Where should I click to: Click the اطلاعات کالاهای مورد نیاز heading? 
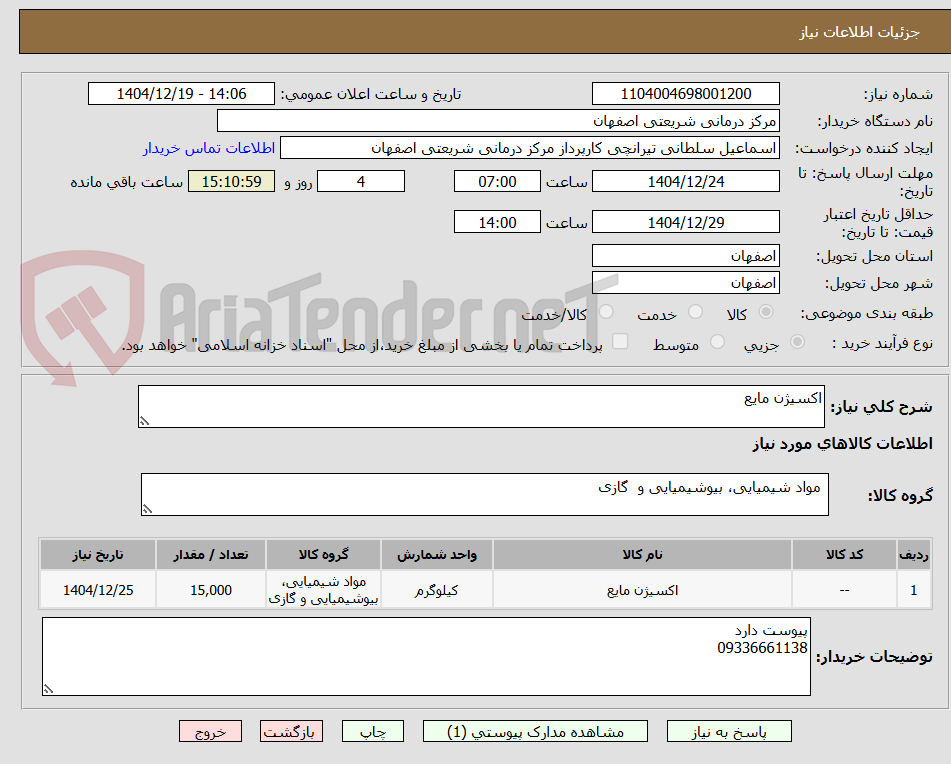pos(842,444)
